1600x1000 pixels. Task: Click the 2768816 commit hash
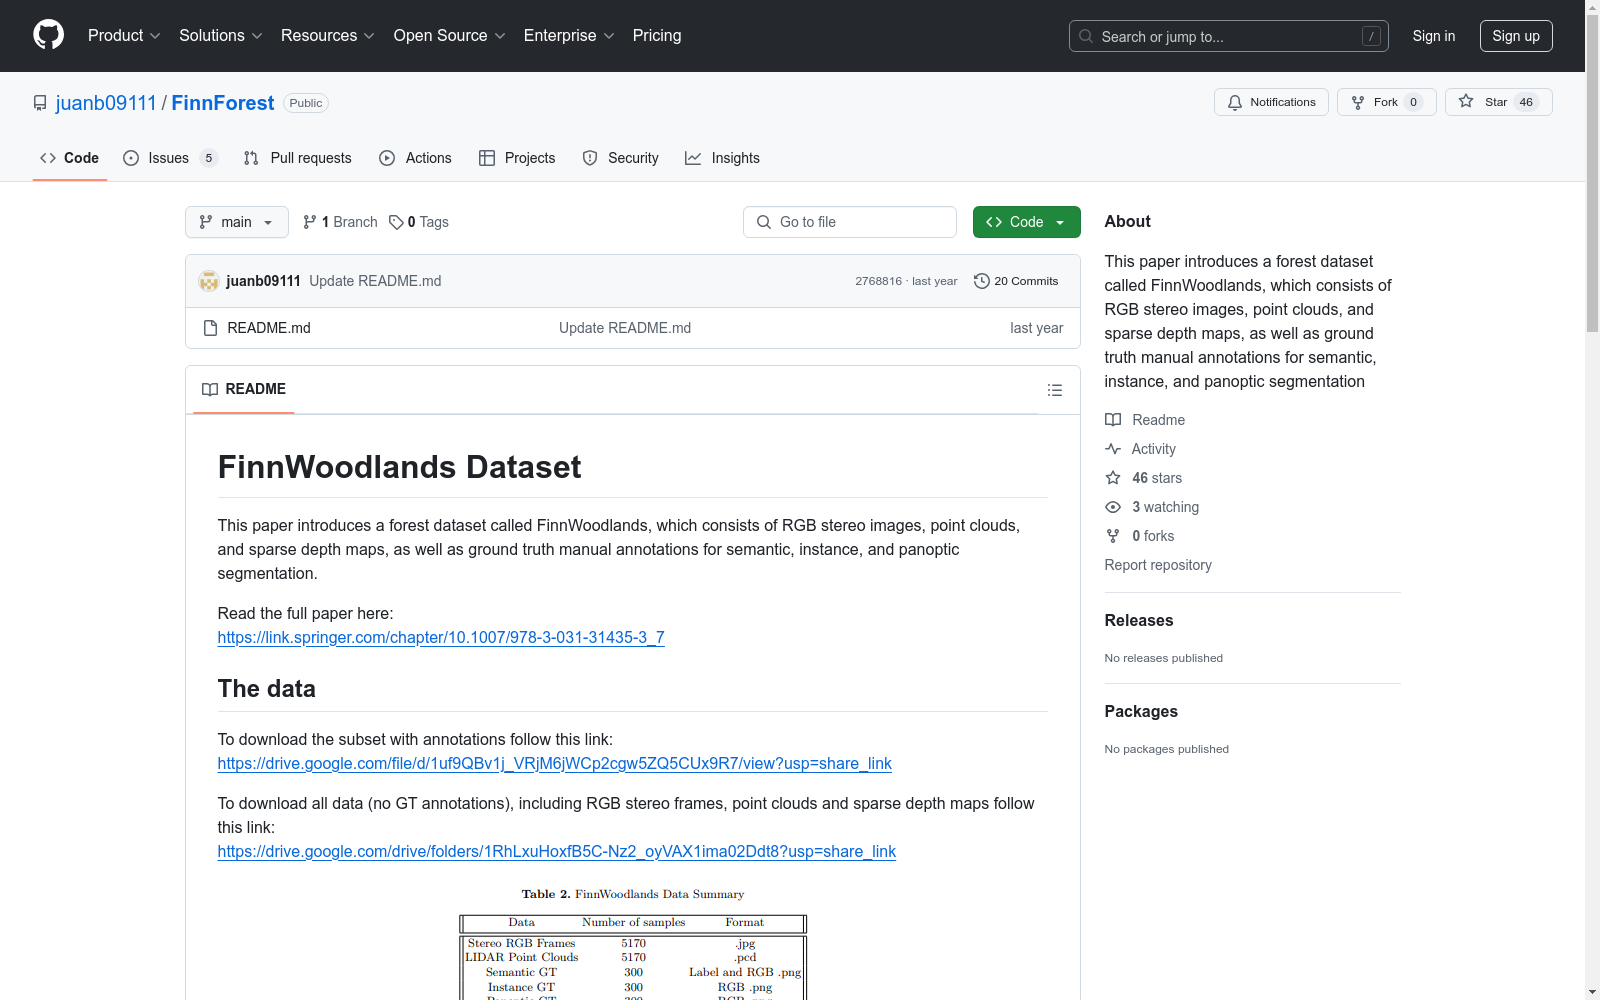coord(878,281)
